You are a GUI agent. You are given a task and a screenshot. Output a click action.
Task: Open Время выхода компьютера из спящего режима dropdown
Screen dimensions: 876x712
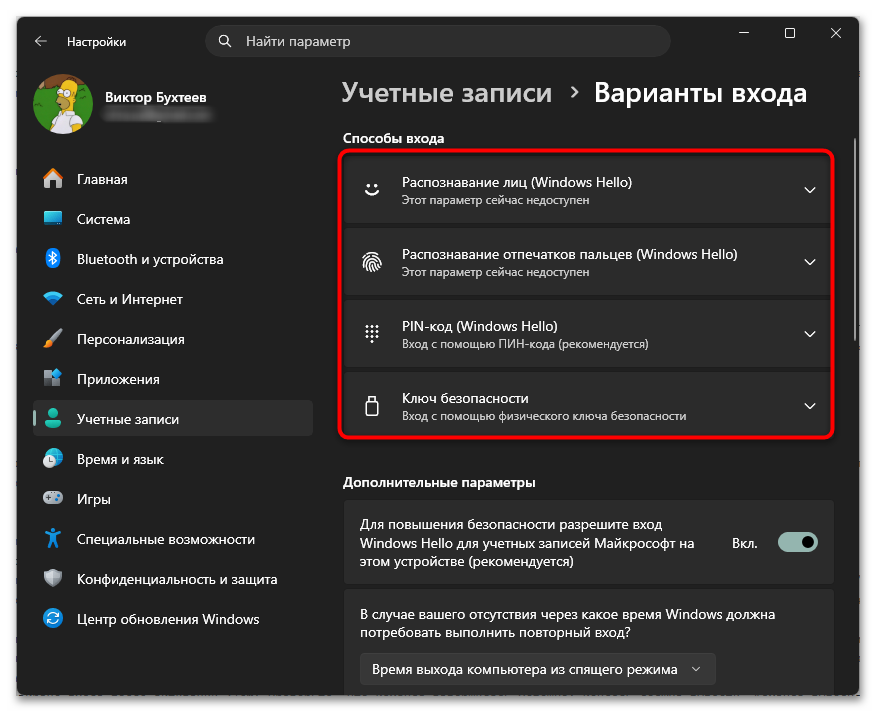coord(537,669)
